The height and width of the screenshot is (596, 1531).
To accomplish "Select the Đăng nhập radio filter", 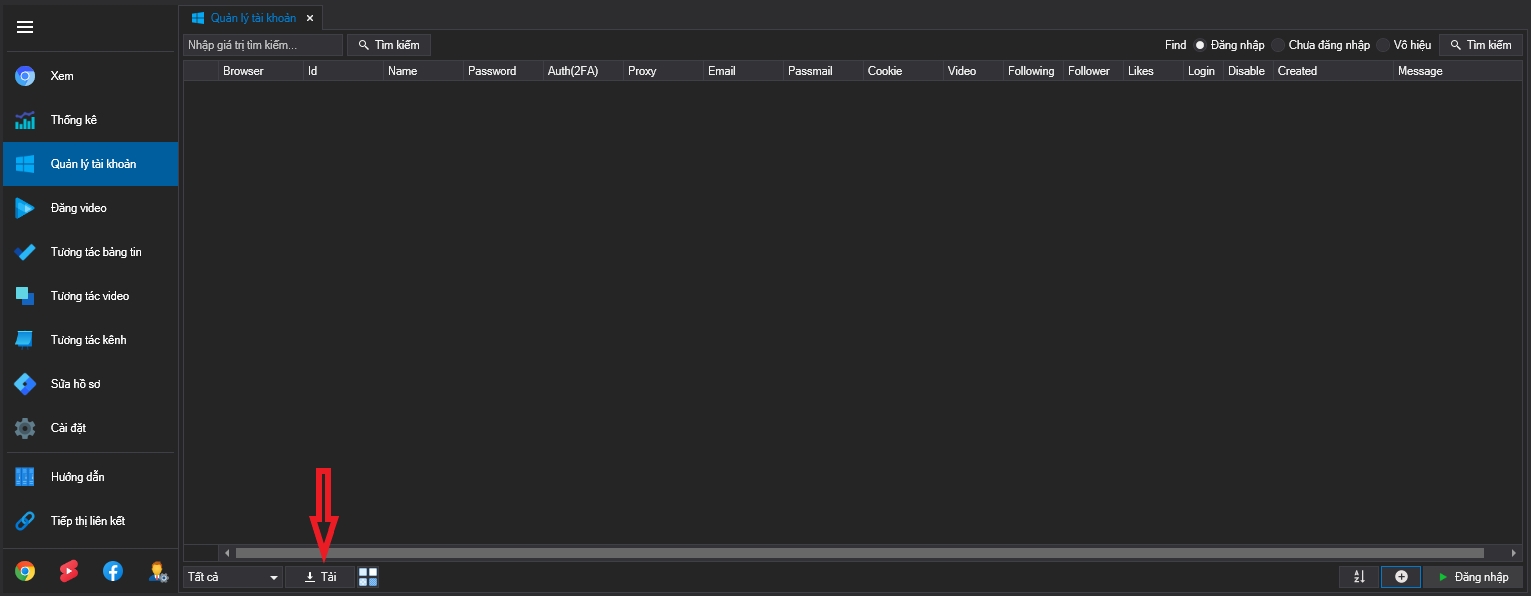I will point(1200,45).
